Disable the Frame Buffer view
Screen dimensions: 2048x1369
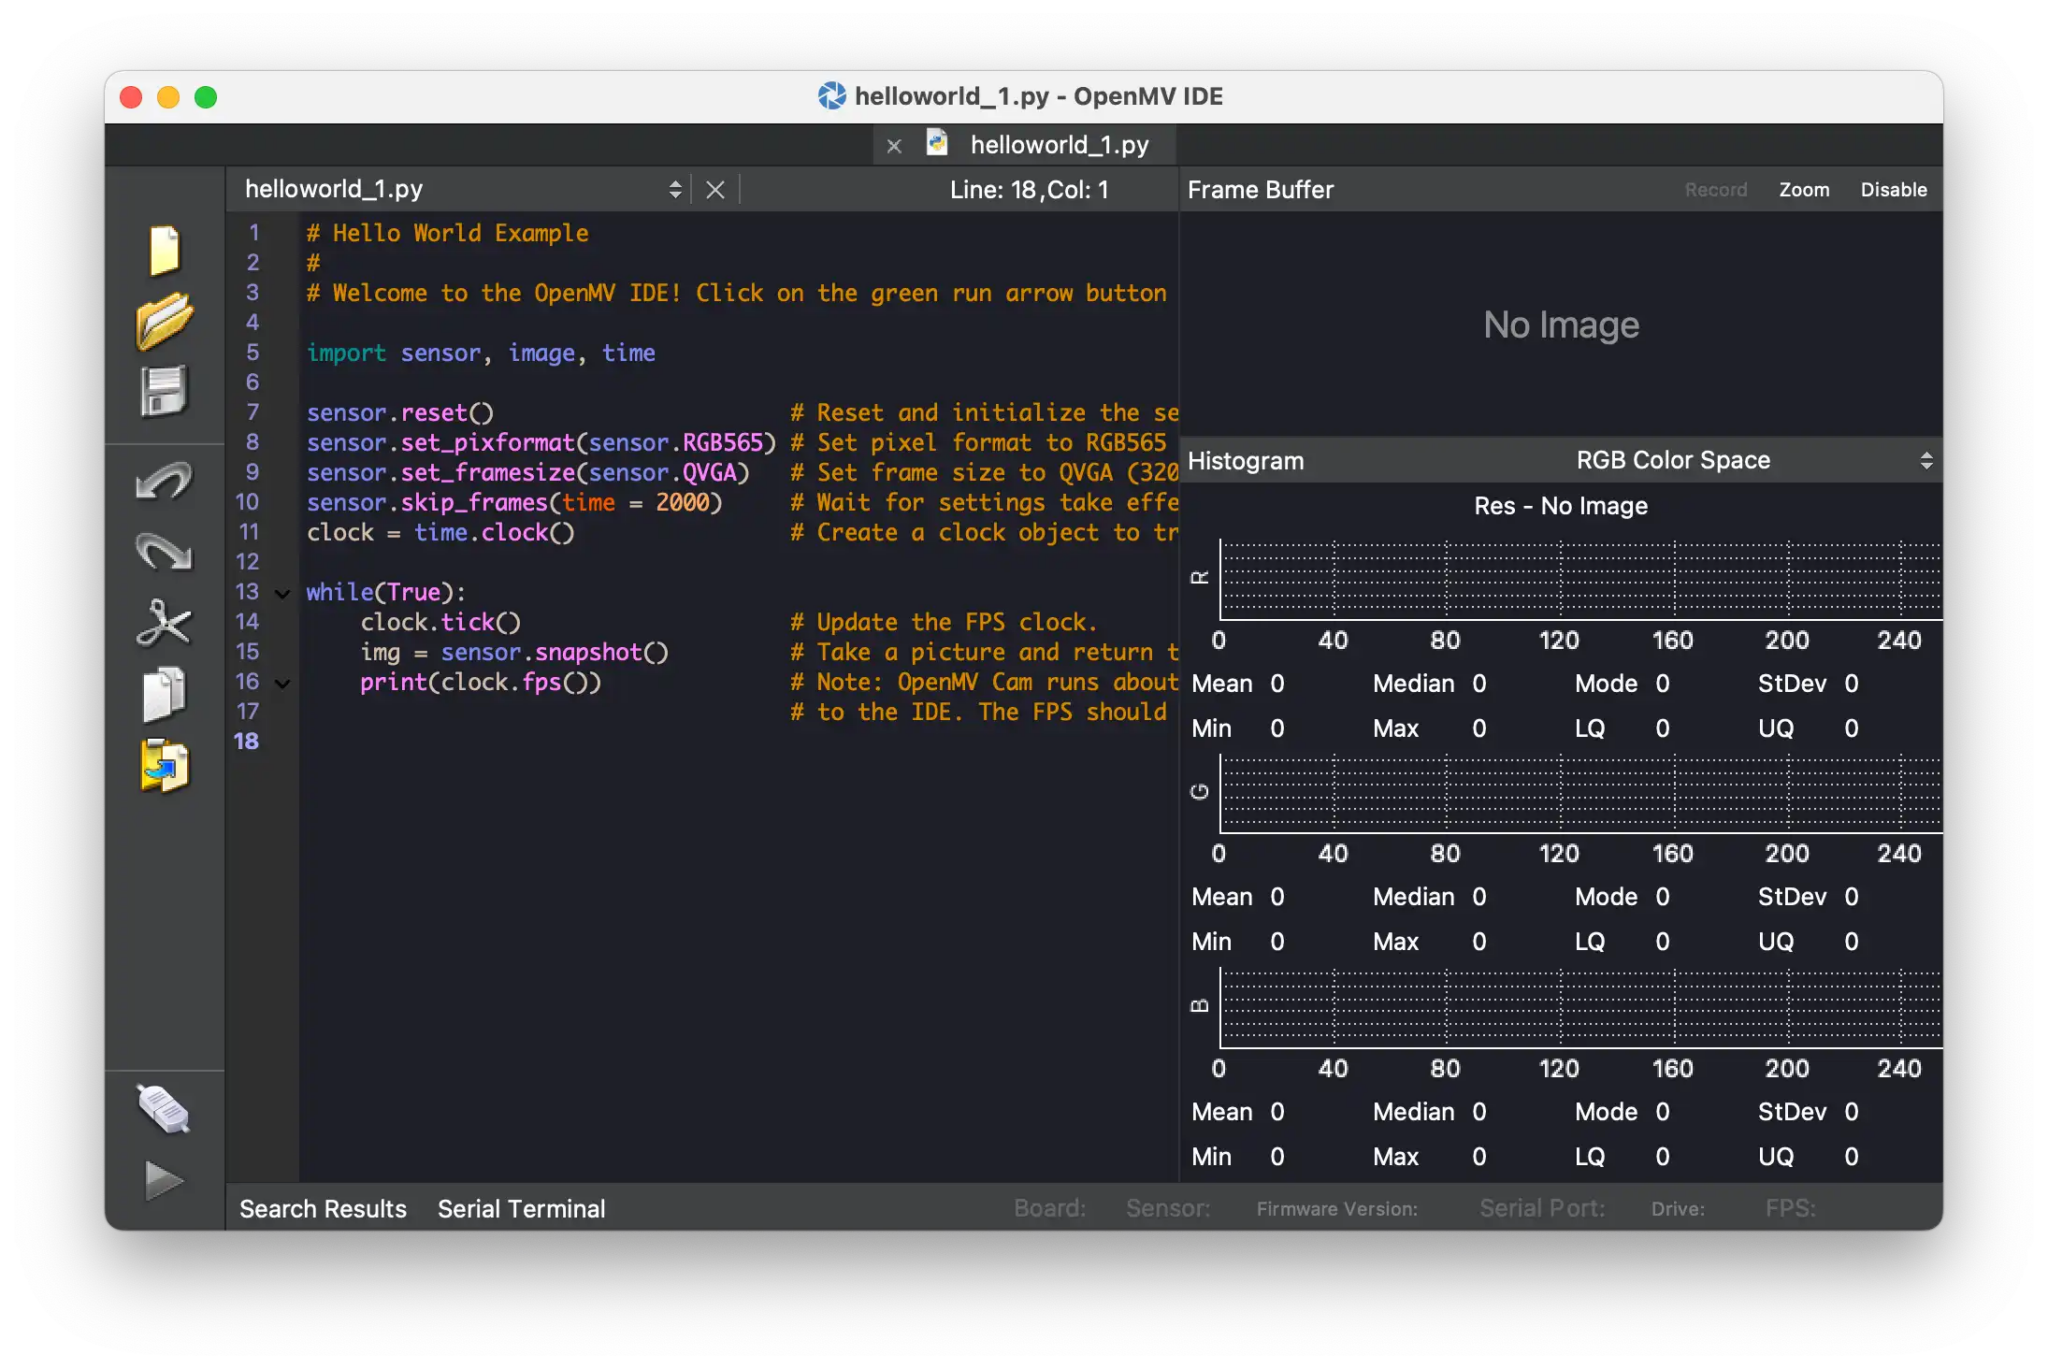point(1893,189)
